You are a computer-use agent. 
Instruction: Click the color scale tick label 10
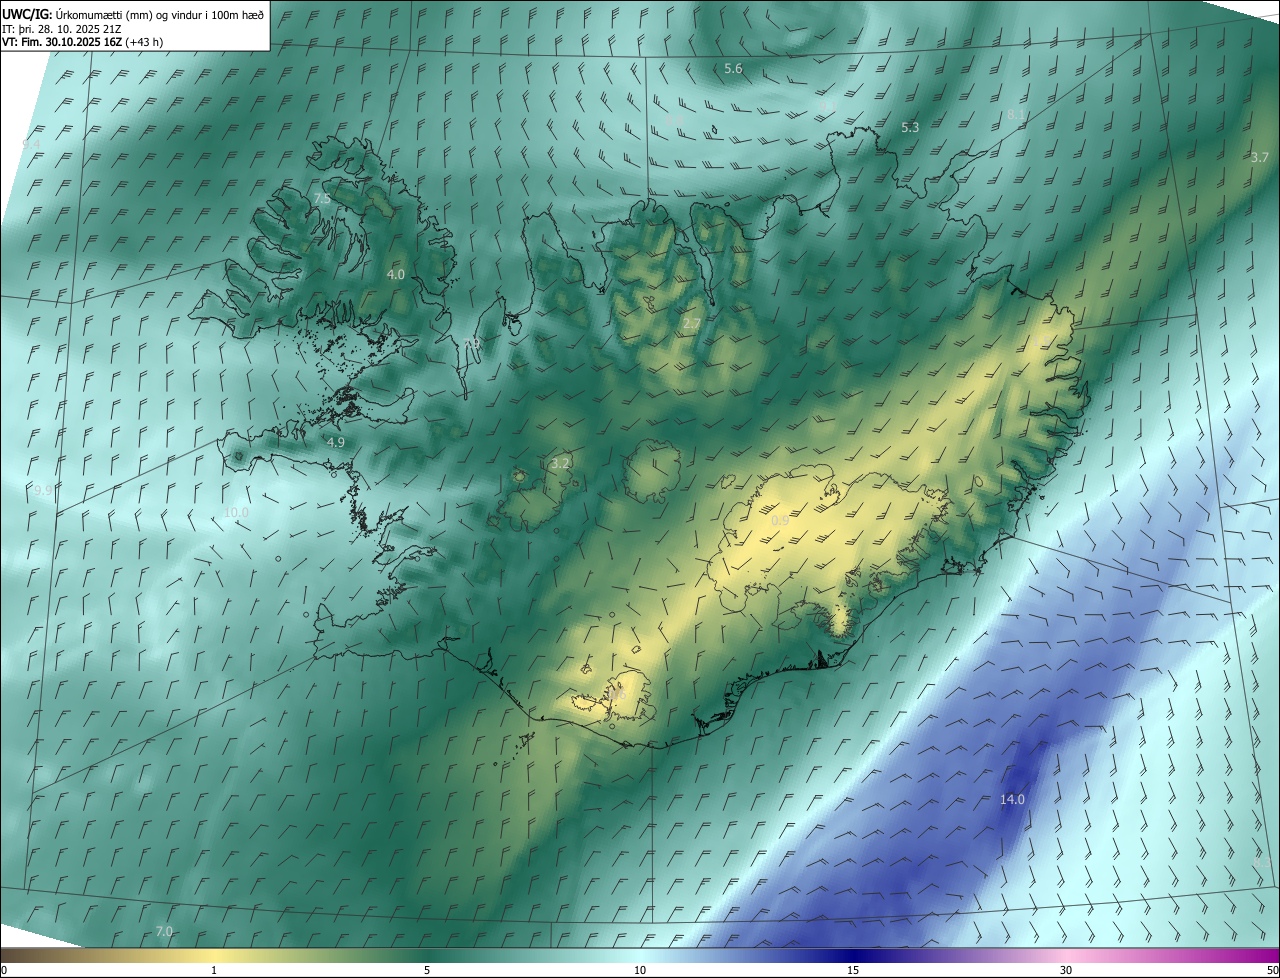click(640, 970)
